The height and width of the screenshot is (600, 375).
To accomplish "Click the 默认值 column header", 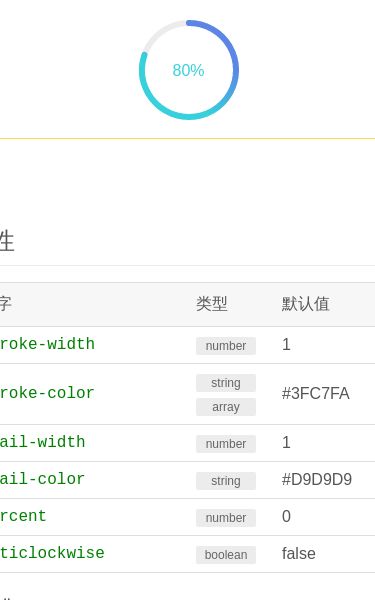I will [x=305, y=304].
